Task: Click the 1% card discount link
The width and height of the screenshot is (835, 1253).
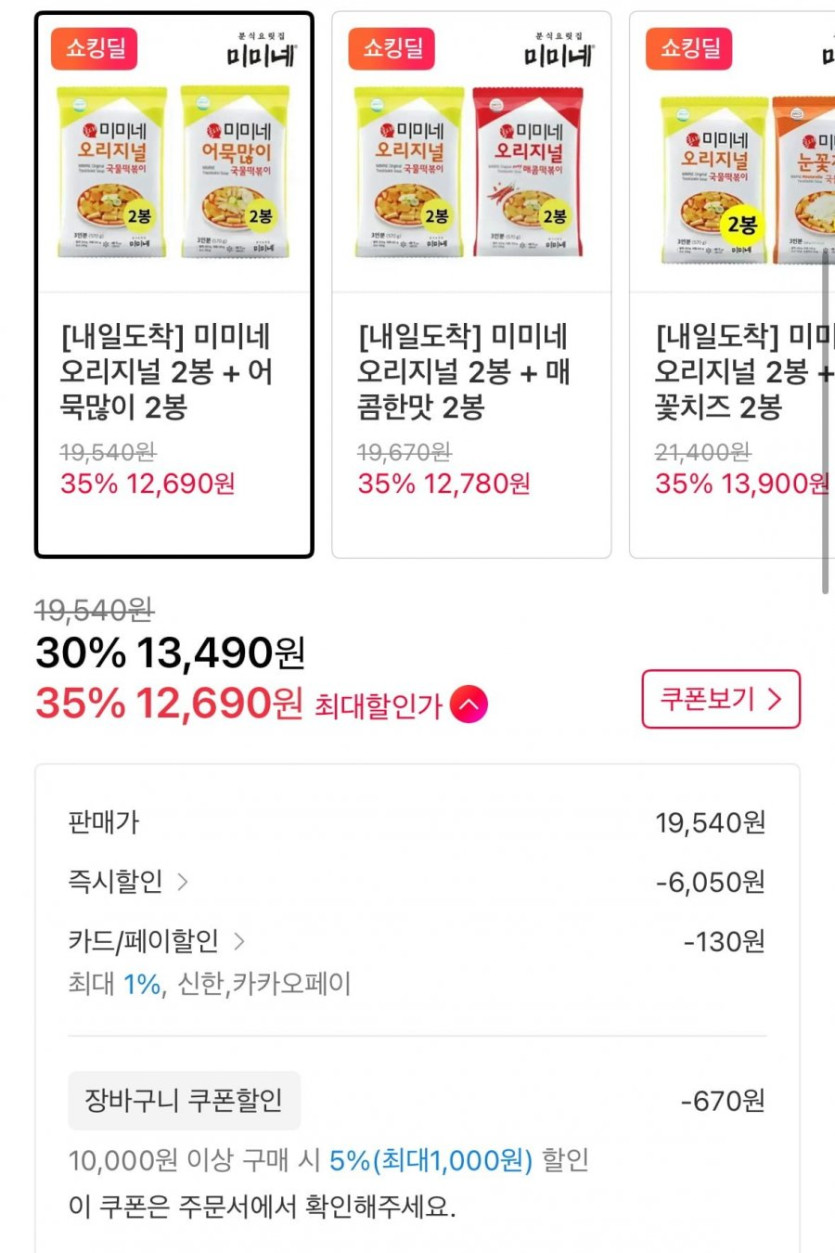Action: [142, 985]
